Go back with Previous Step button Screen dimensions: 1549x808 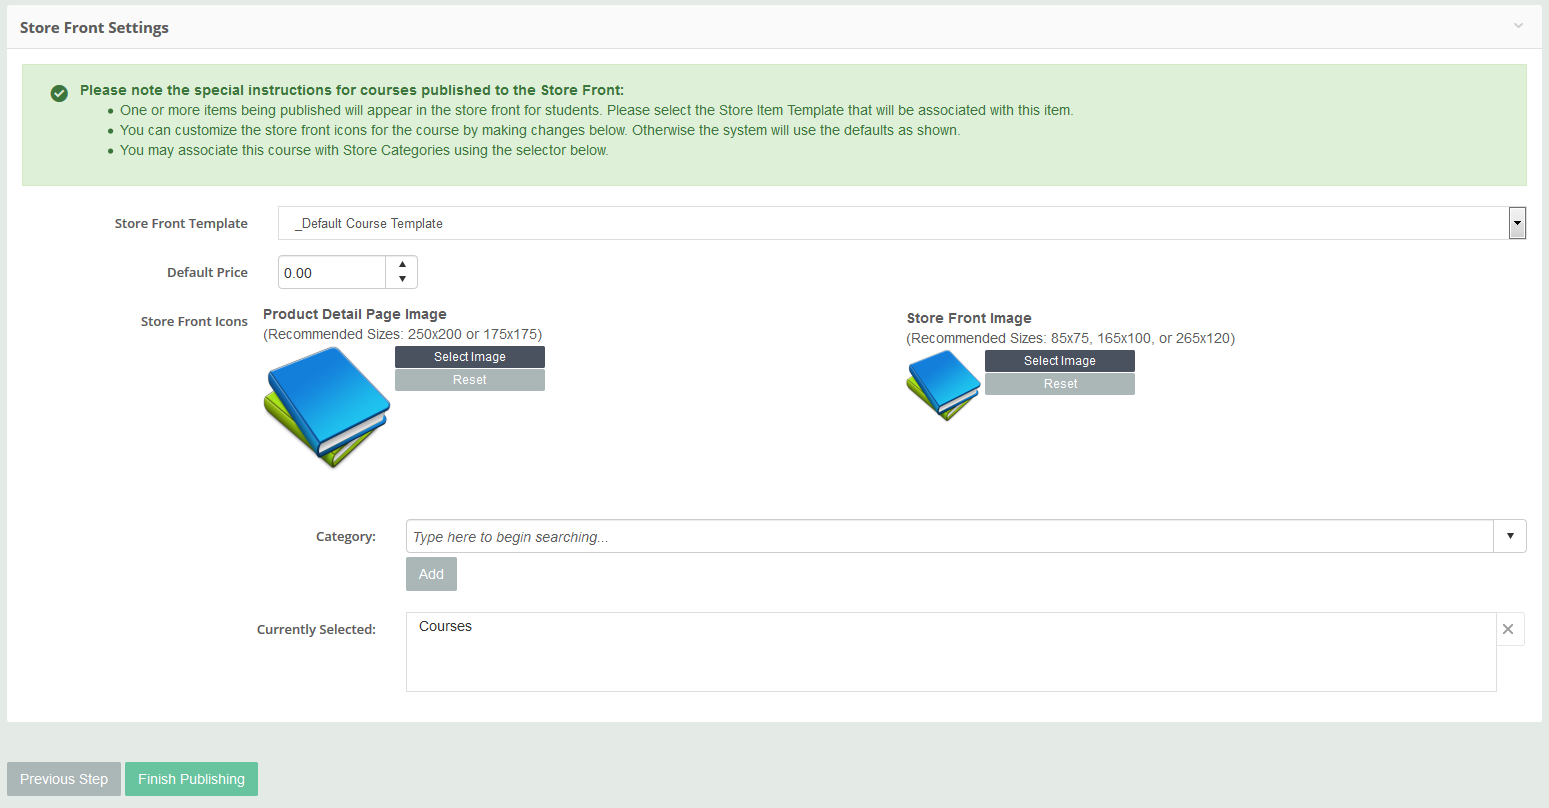coord(64,779)
